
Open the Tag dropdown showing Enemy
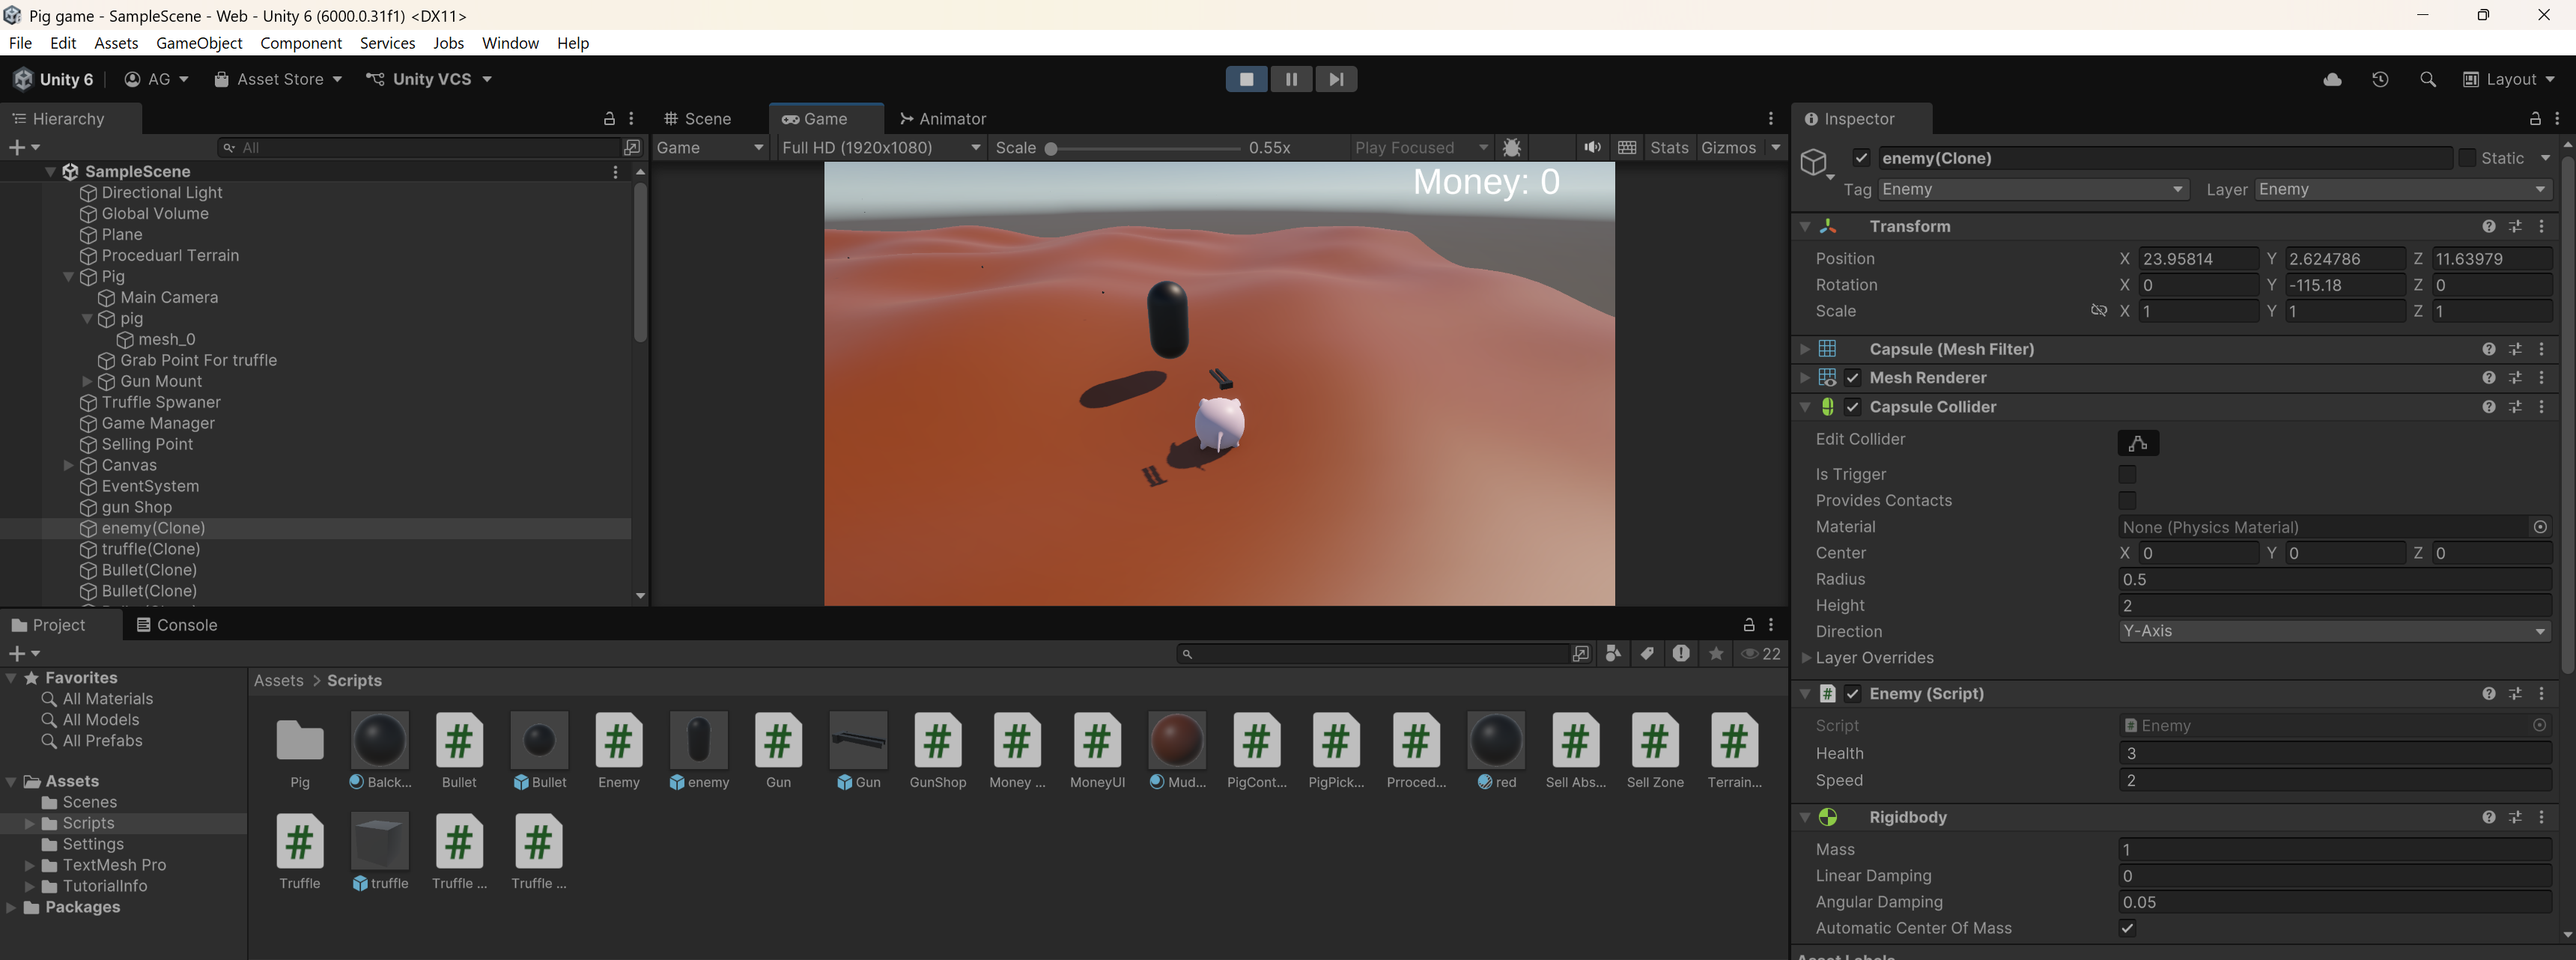click(x=2031, y=190)
